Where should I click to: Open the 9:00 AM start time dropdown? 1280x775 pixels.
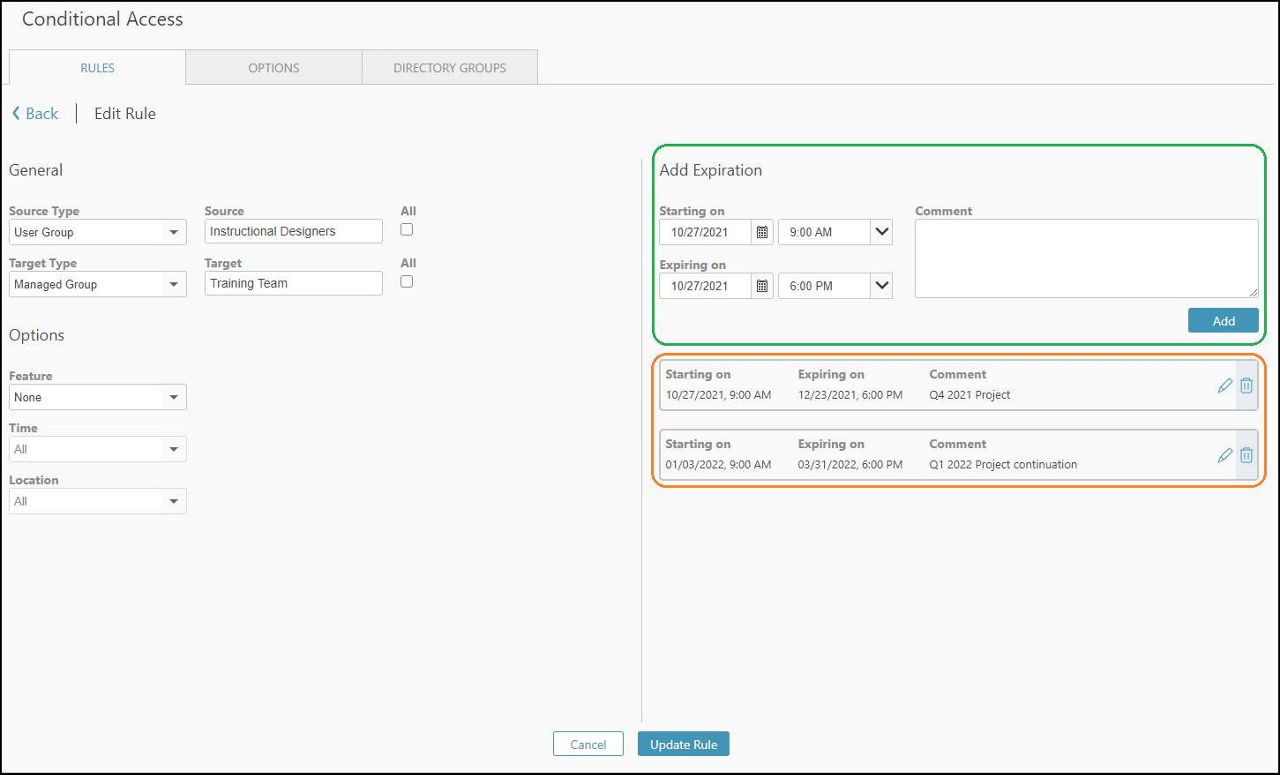click(x=881, y=232)
